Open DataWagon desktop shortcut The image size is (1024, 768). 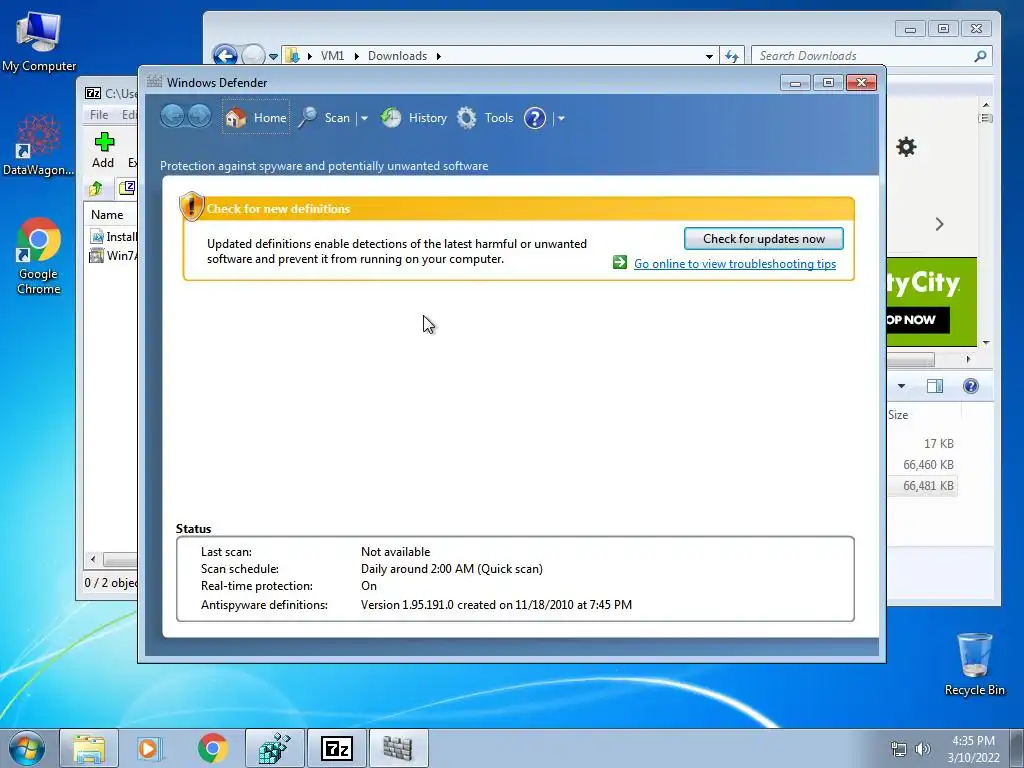click(x=39, y=145)
